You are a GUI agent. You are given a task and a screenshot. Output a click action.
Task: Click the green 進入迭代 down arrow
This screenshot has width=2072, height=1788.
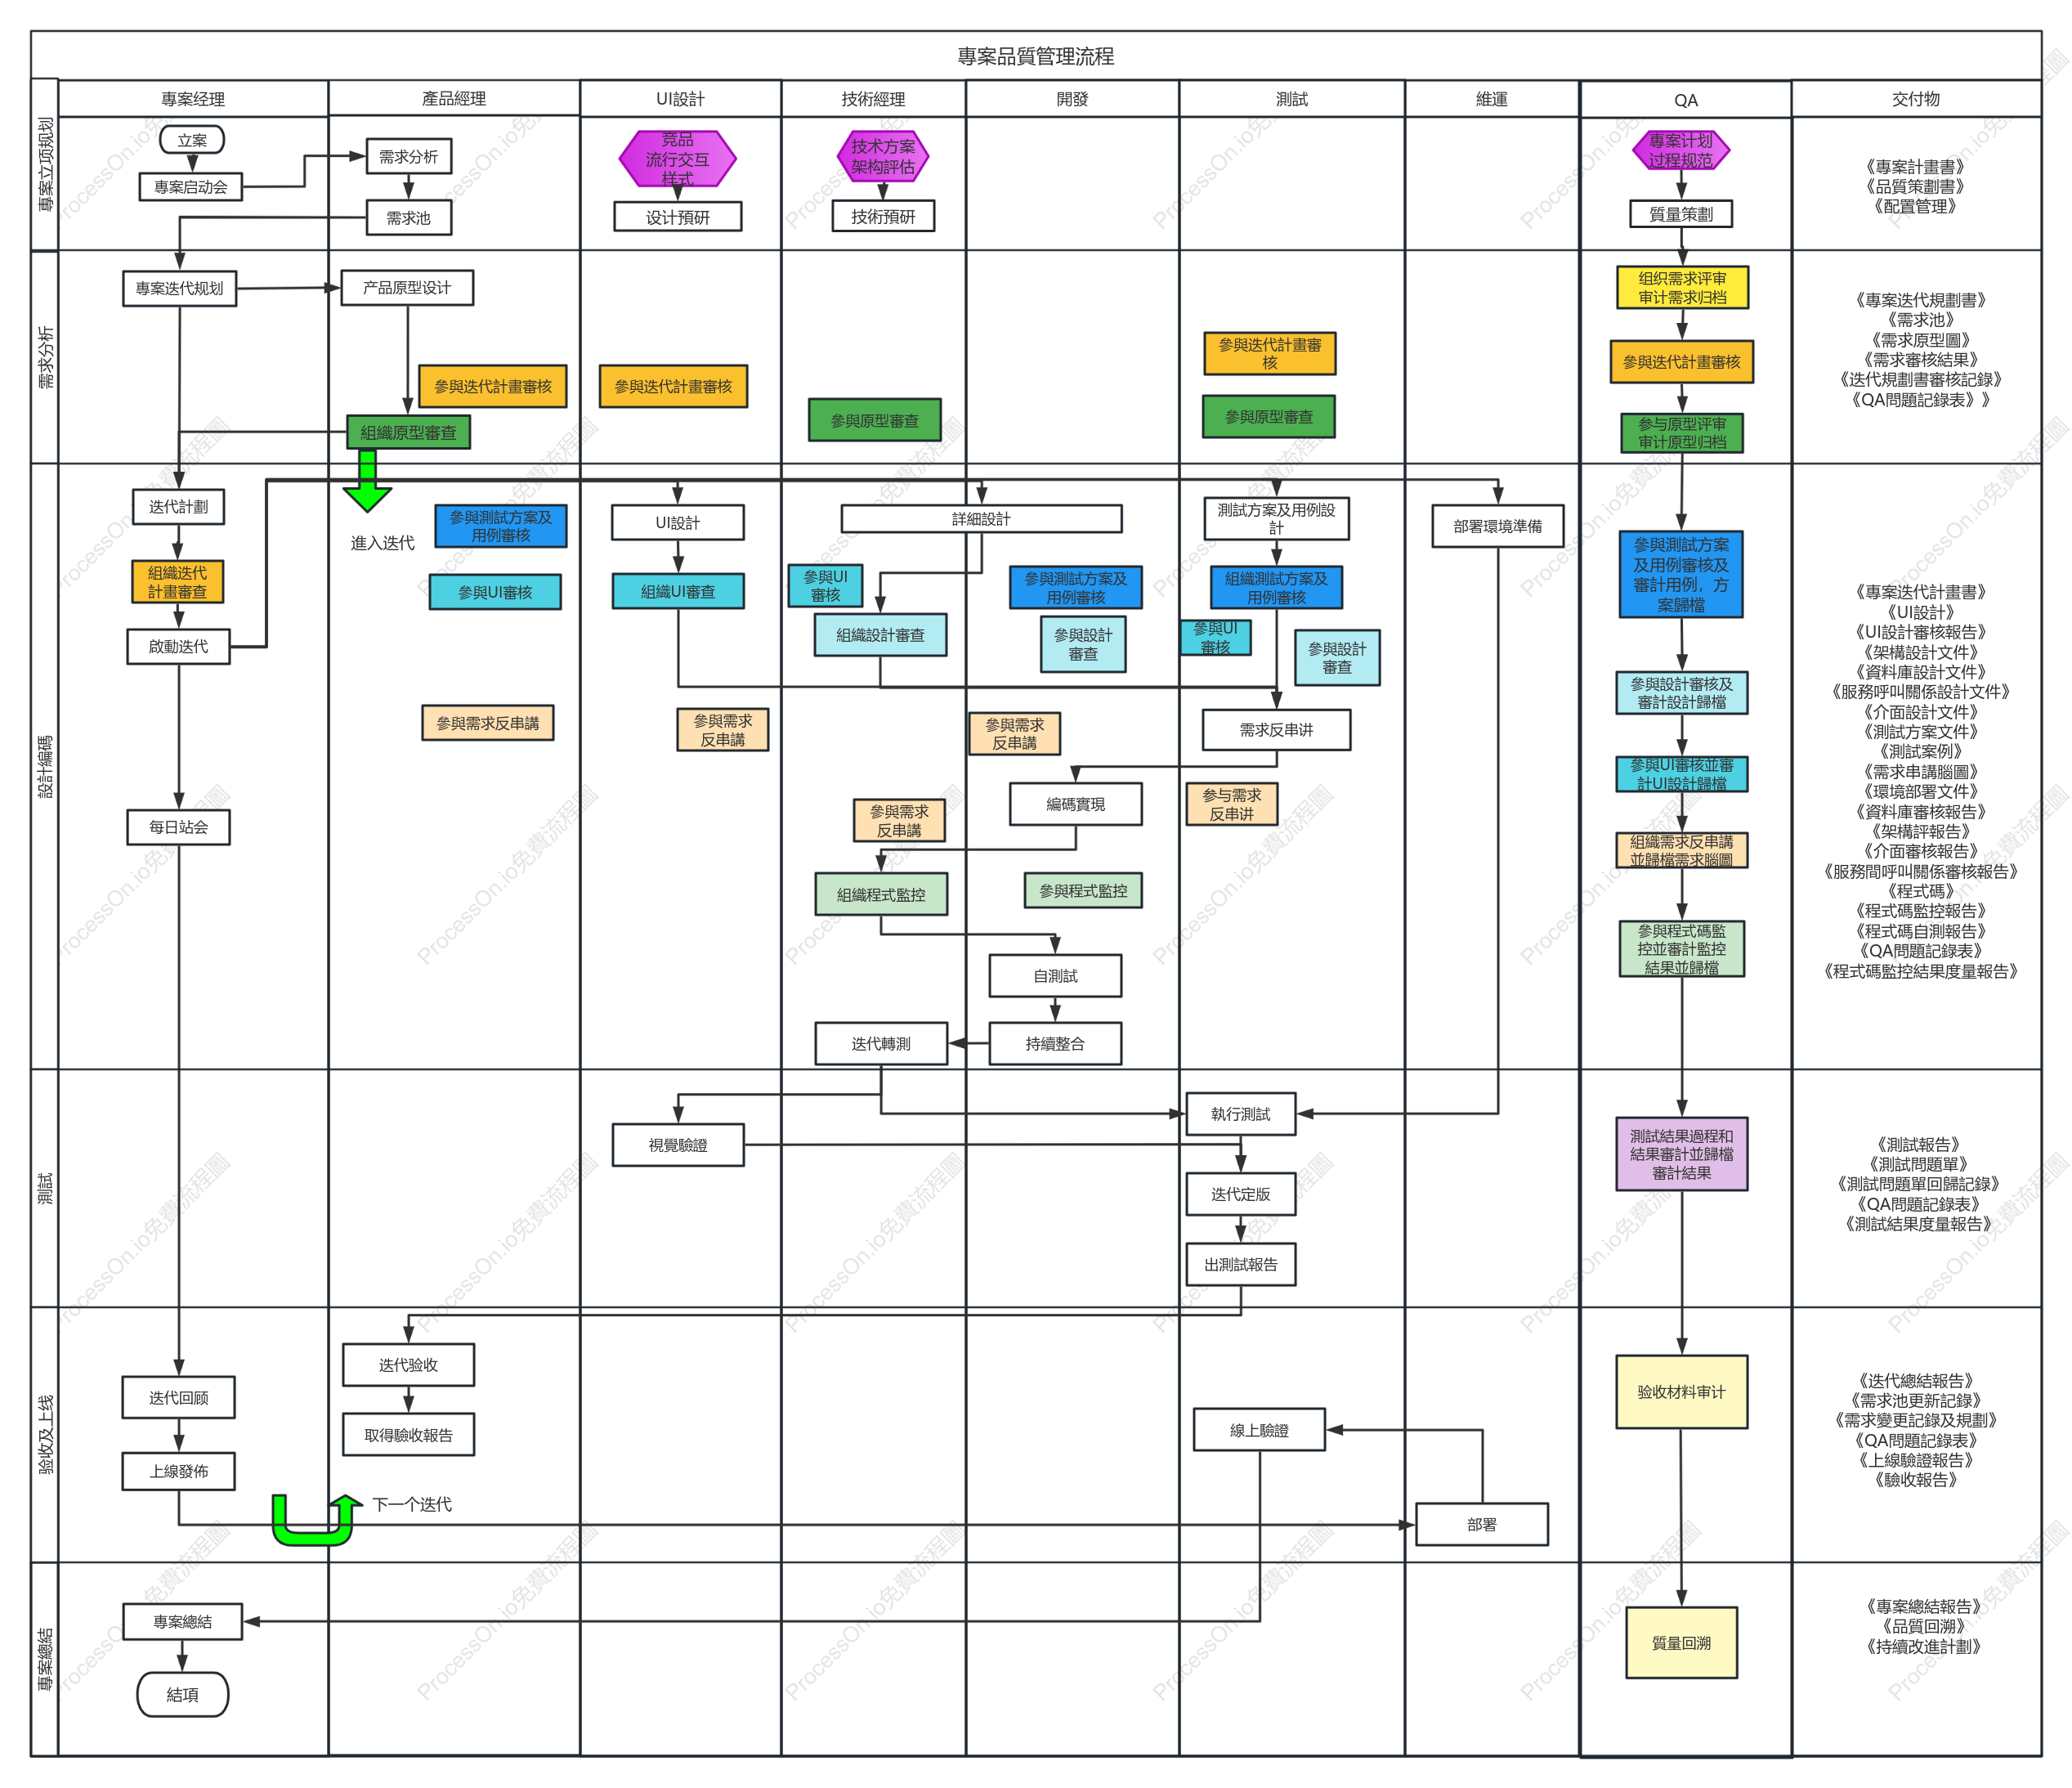[367, 481]
